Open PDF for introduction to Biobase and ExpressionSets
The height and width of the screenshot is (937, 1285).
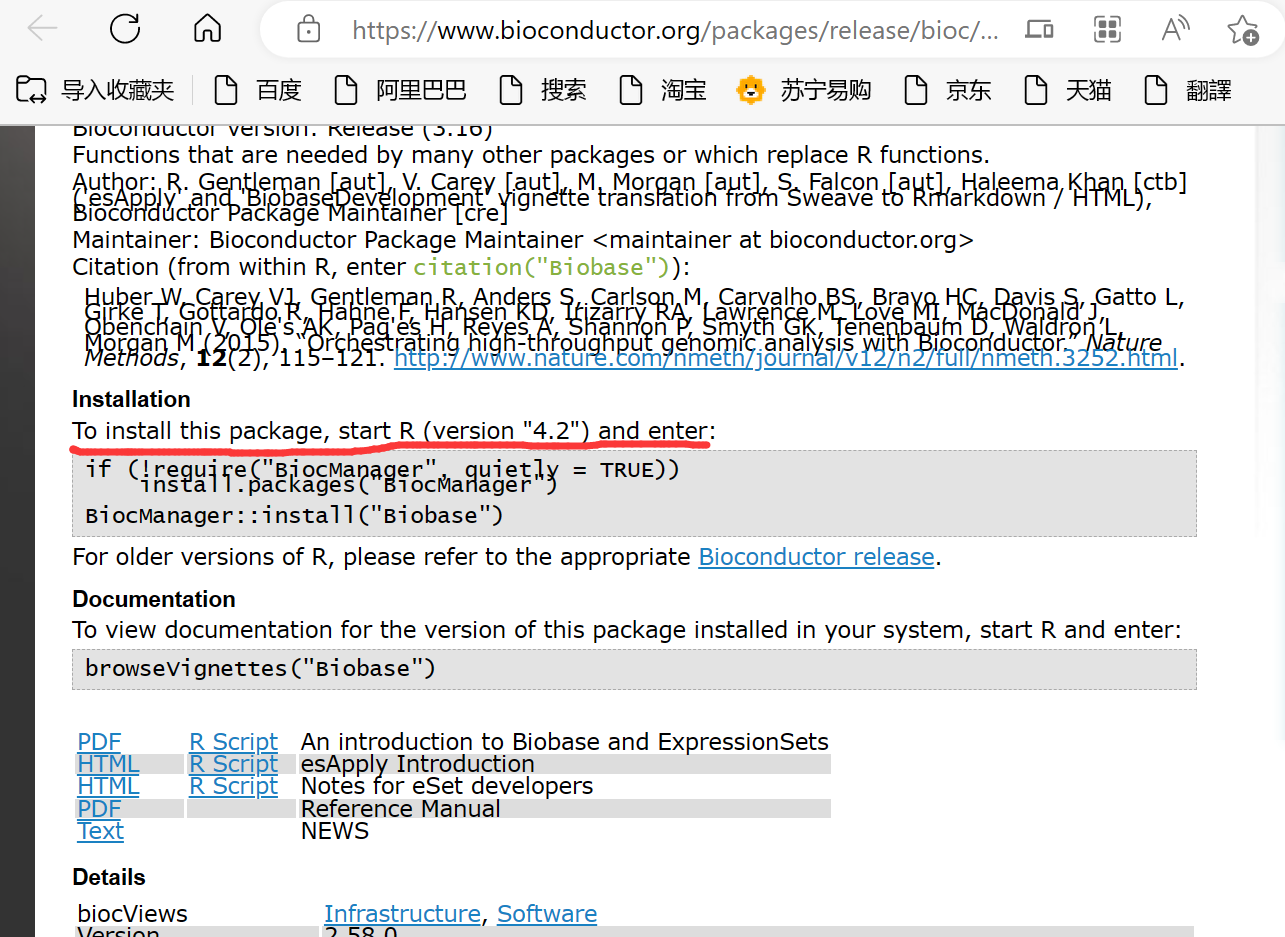click(x=99, y=742)
